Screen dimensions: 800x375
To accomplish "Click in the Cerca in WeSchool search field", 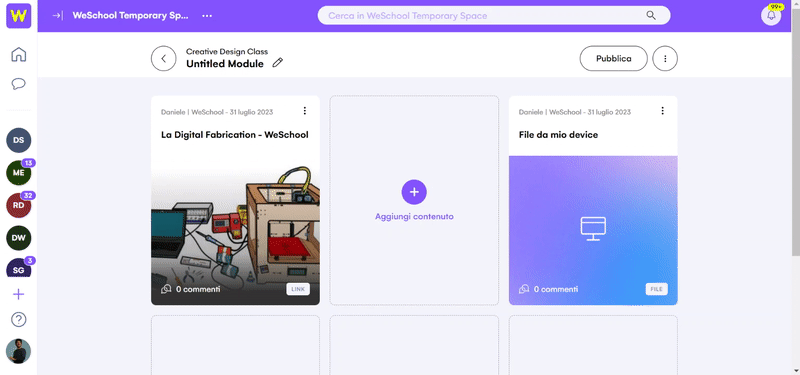I will (x=494, y=15).
